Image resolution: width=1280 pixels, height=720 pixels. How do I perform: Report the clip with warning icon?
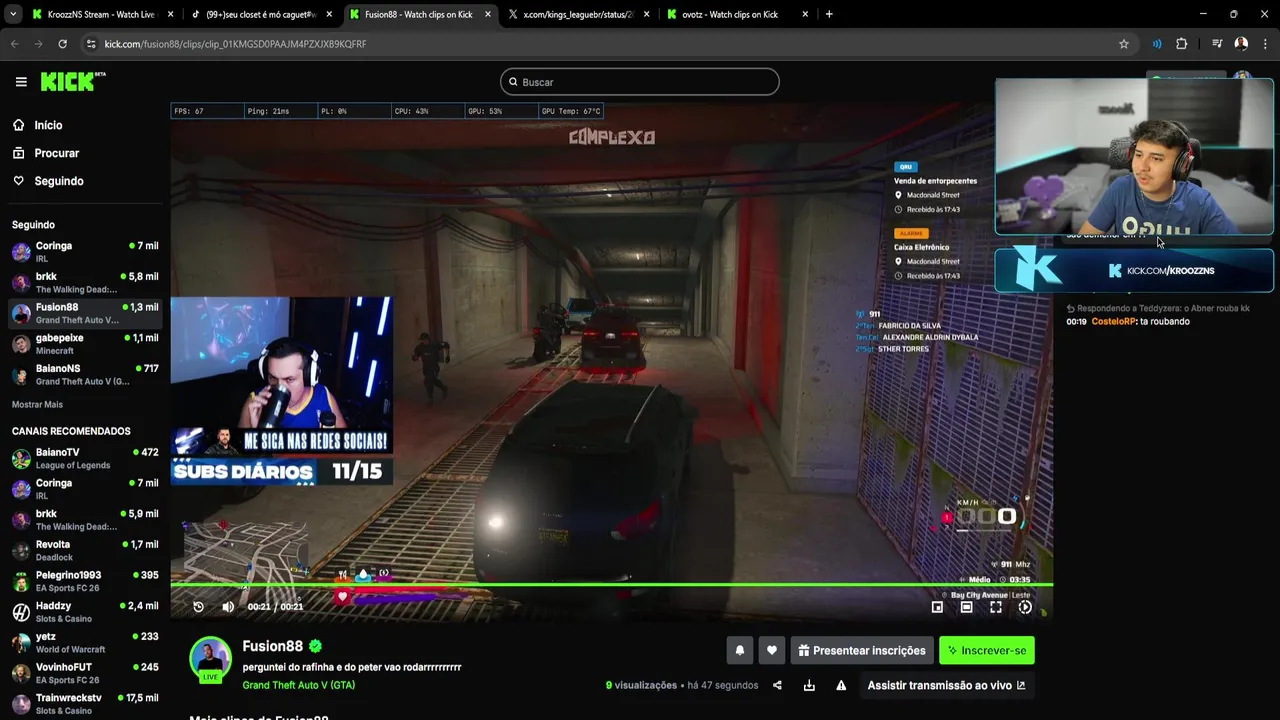tap(841, 685)
